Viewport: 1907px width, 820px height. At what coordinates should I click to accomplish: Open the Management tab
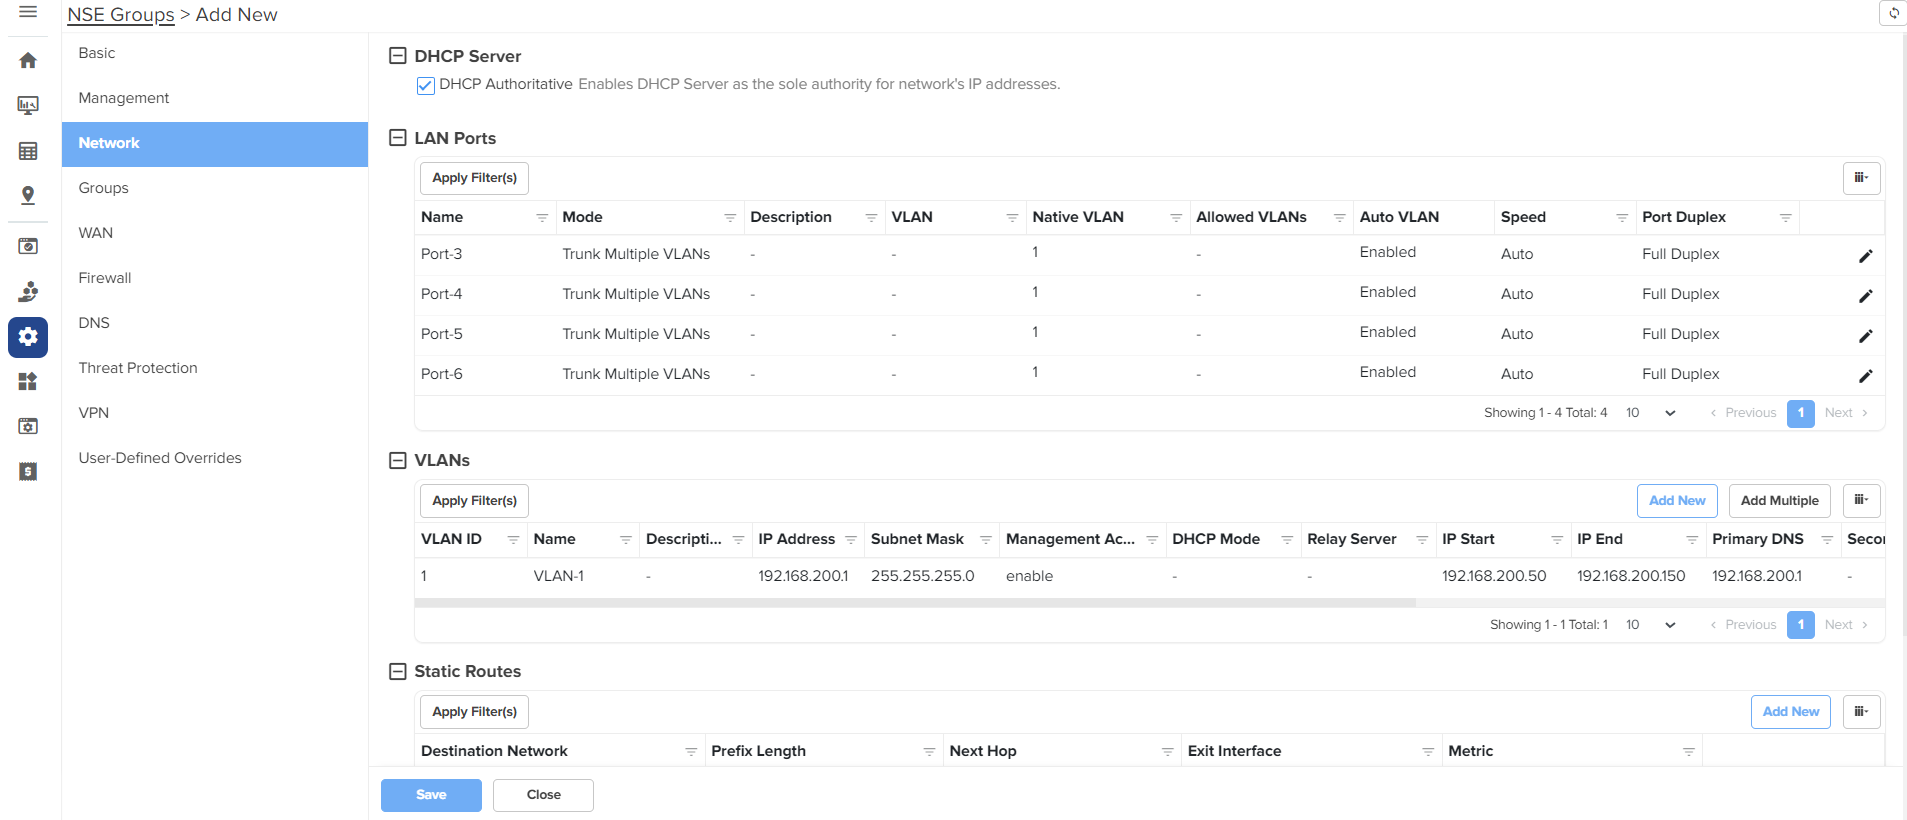click(215, 98)
